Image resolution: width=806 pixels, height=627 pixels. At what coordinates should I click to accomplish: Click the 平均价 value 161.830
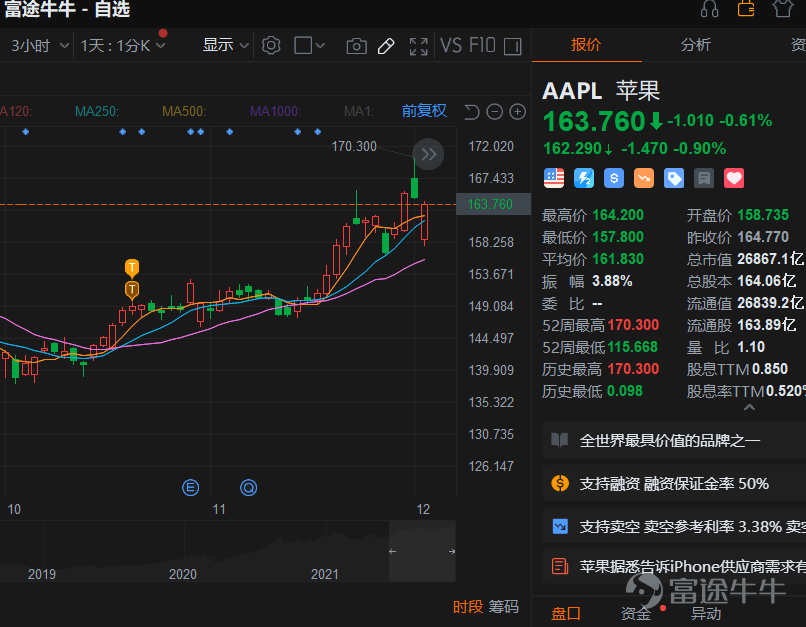coord(618,259)
